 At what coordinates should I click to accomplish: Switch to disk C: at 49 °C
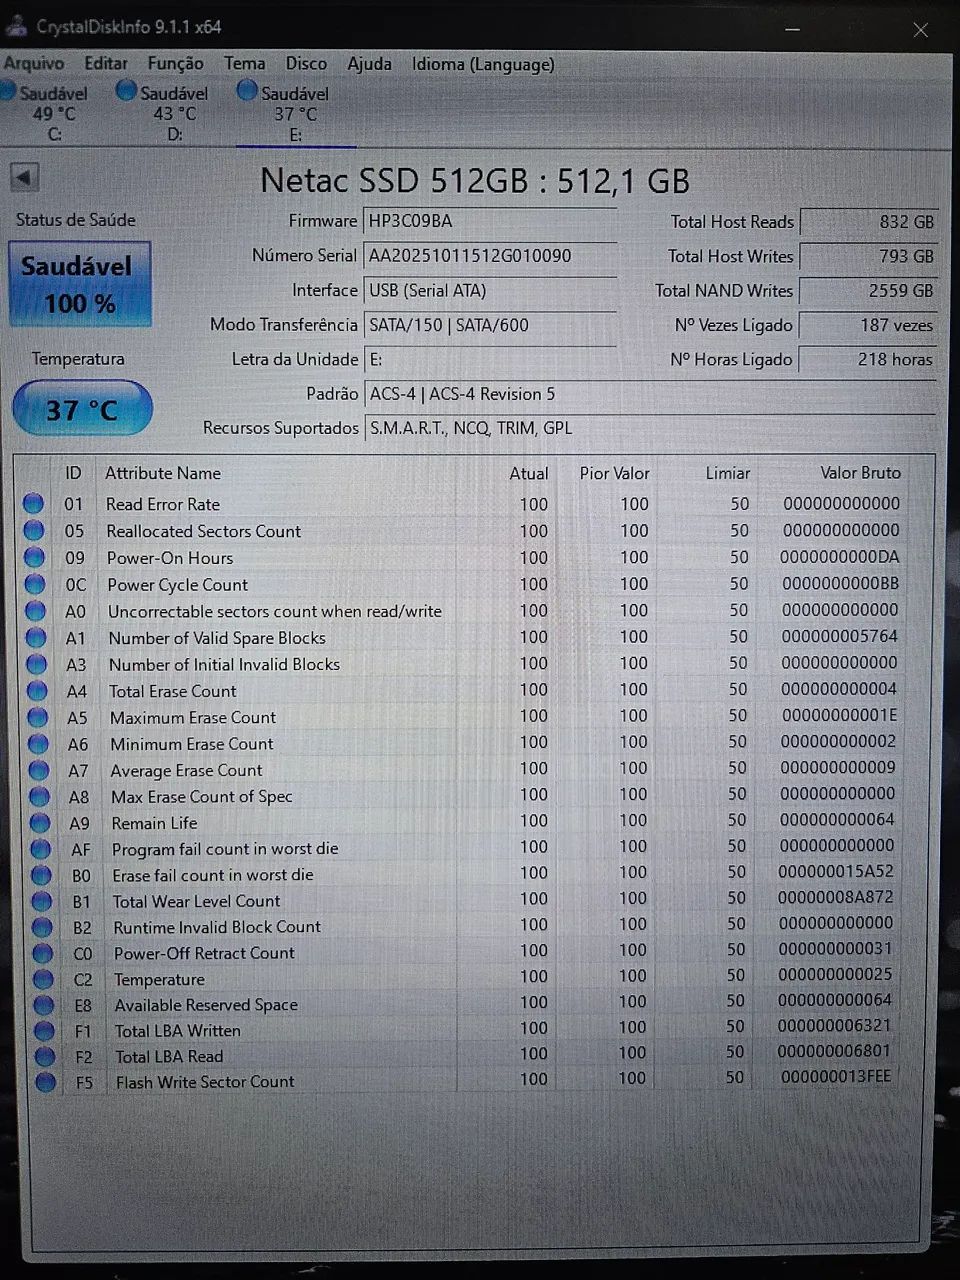click(46, 112)
